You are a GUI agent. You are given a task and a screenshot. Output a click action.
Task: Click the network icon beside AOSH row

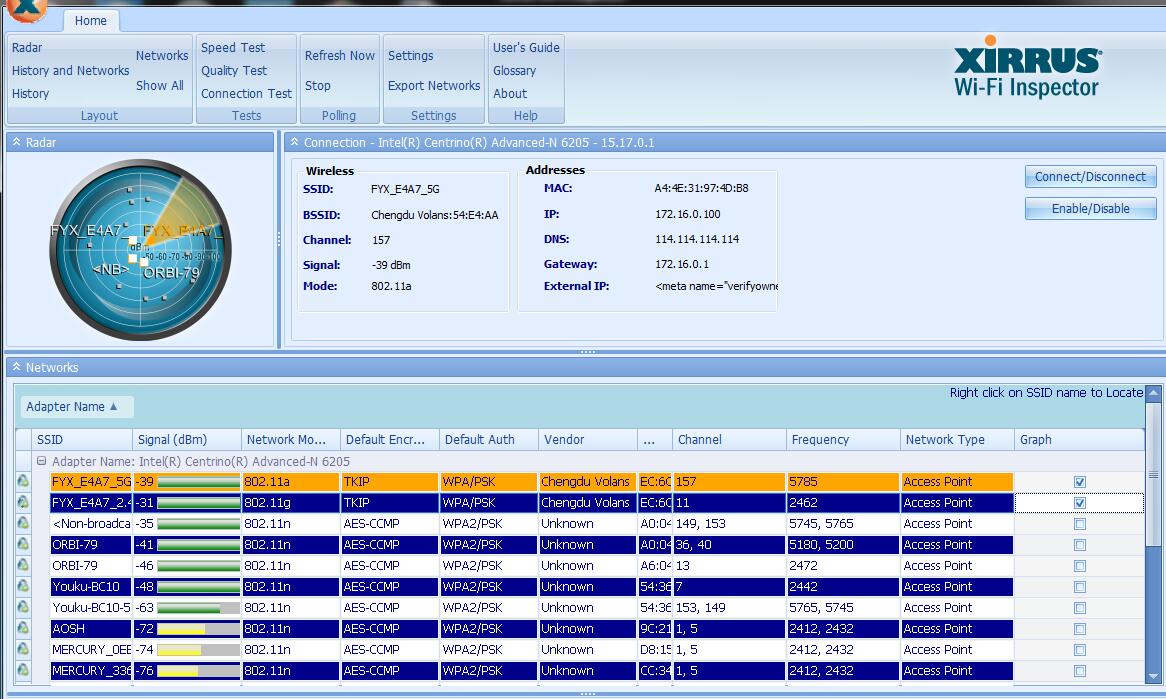point(23,629)
